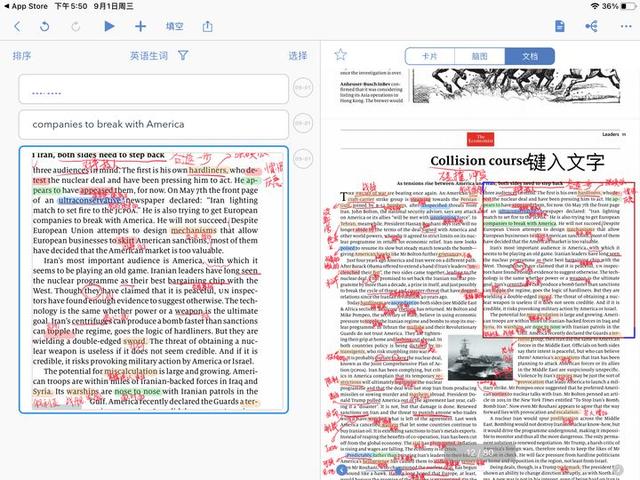Tap 选择 to select cards
The image size is (640, 480).
(x=298, y=56)
